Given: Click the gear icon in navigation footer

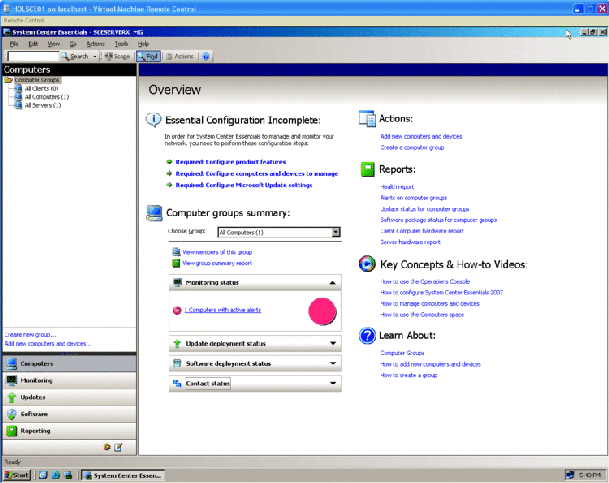Looking at the screenshot, I should click(107, 447).
